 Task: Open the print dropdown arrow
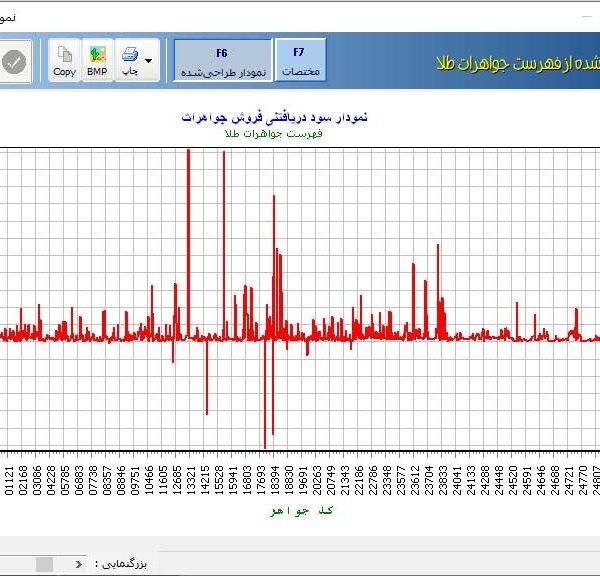coord(149,60)
